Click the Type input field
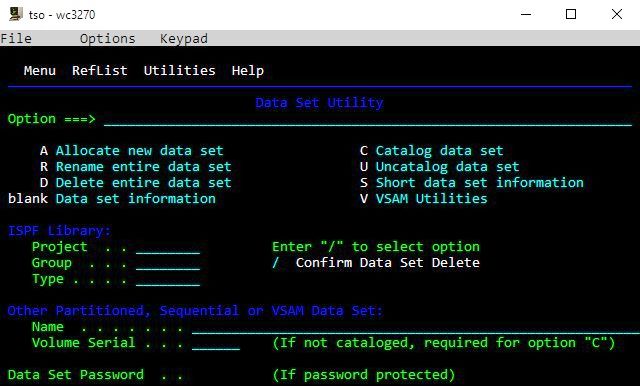Screen dimensions: 640x386 coord(168,279)
